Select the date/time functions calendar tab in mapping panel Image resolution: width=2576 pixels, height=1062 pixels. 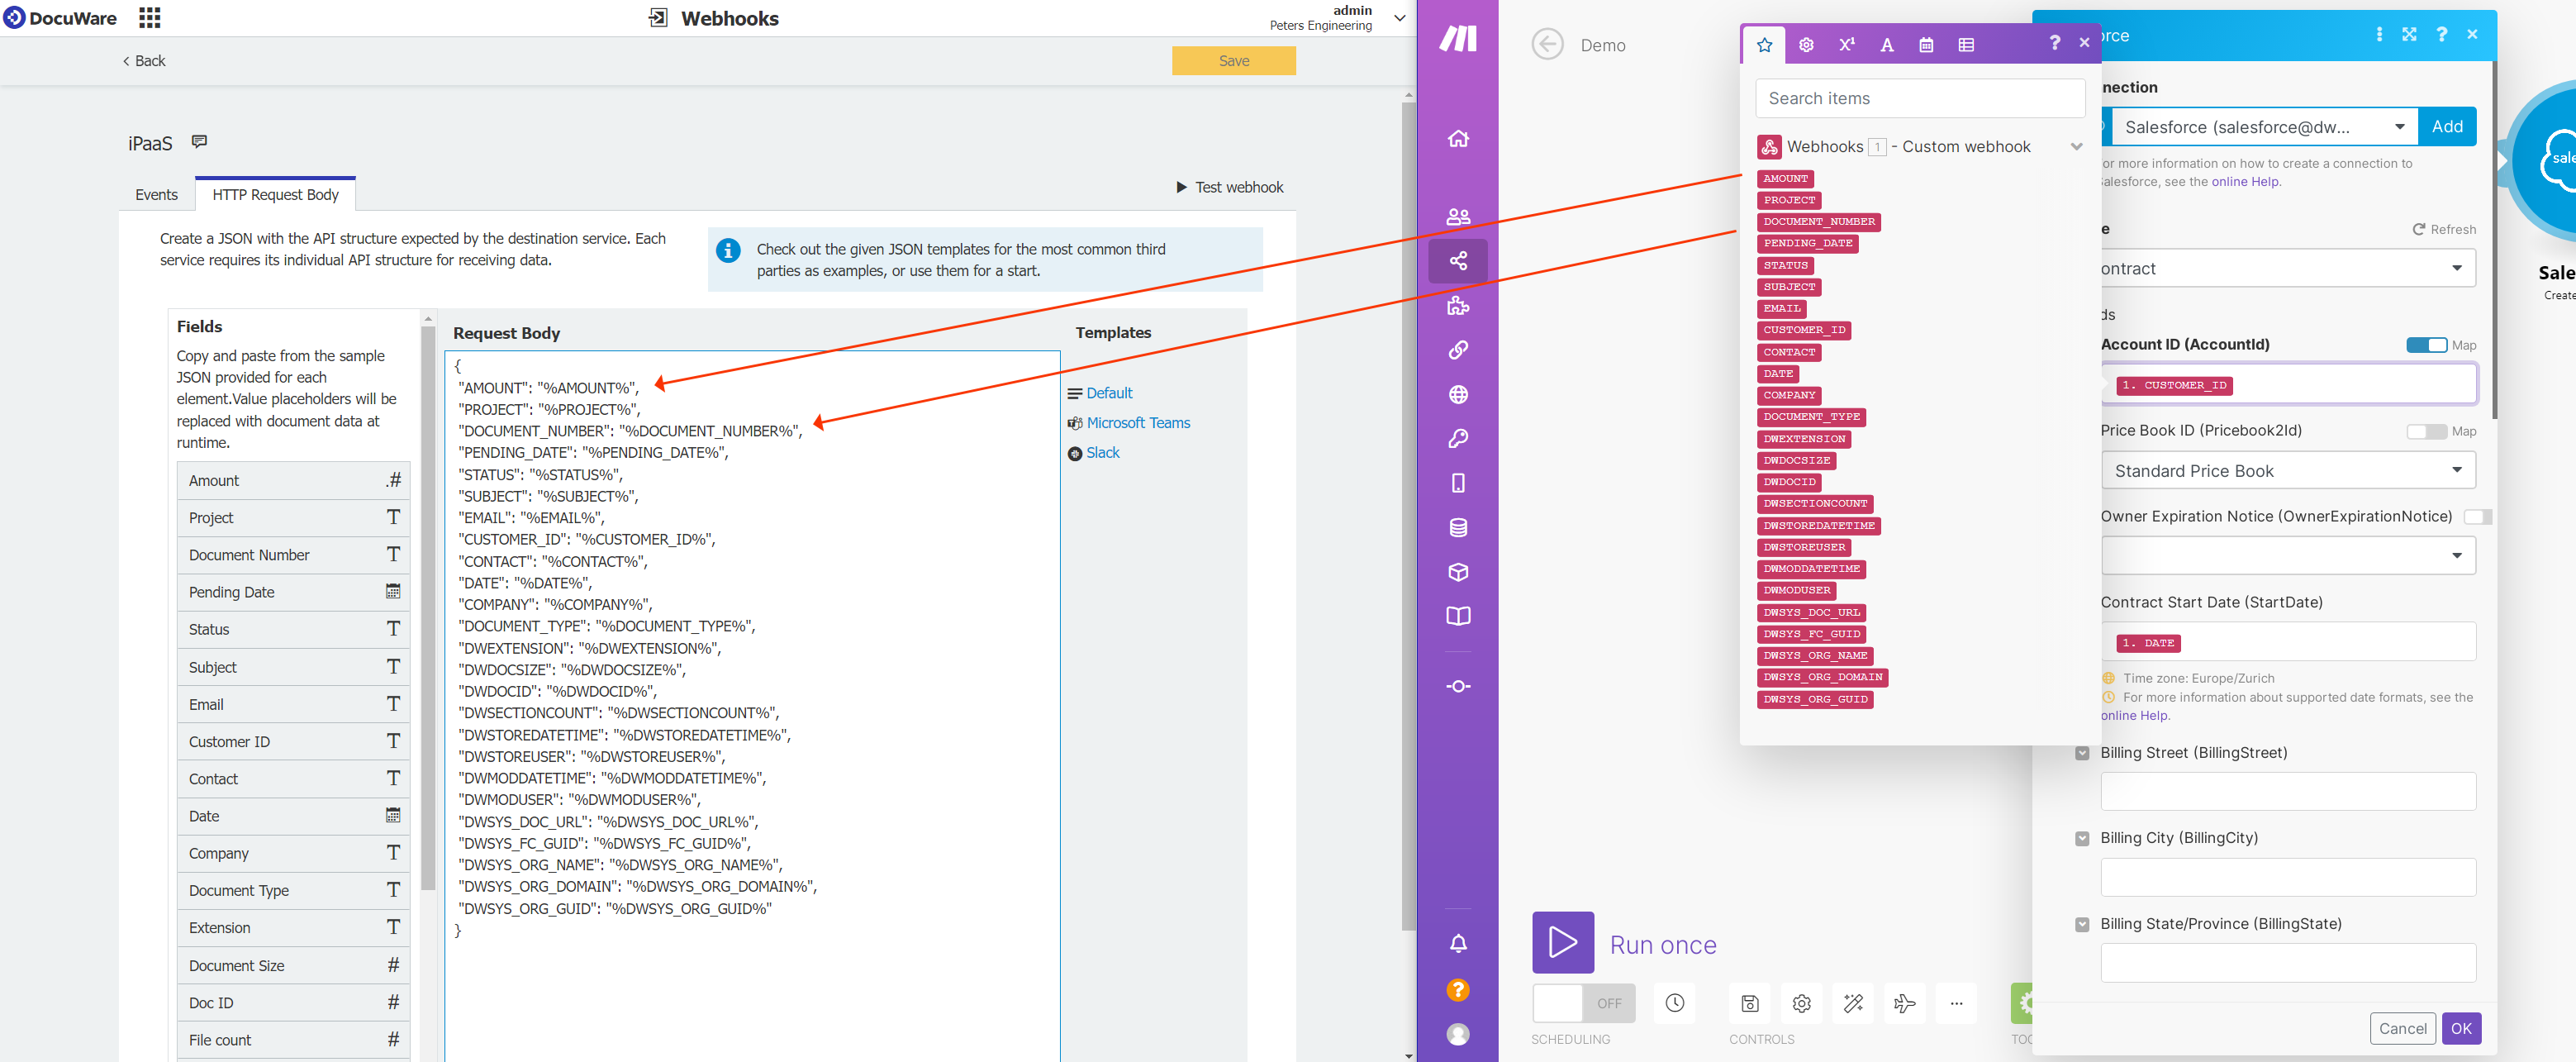1925,44
